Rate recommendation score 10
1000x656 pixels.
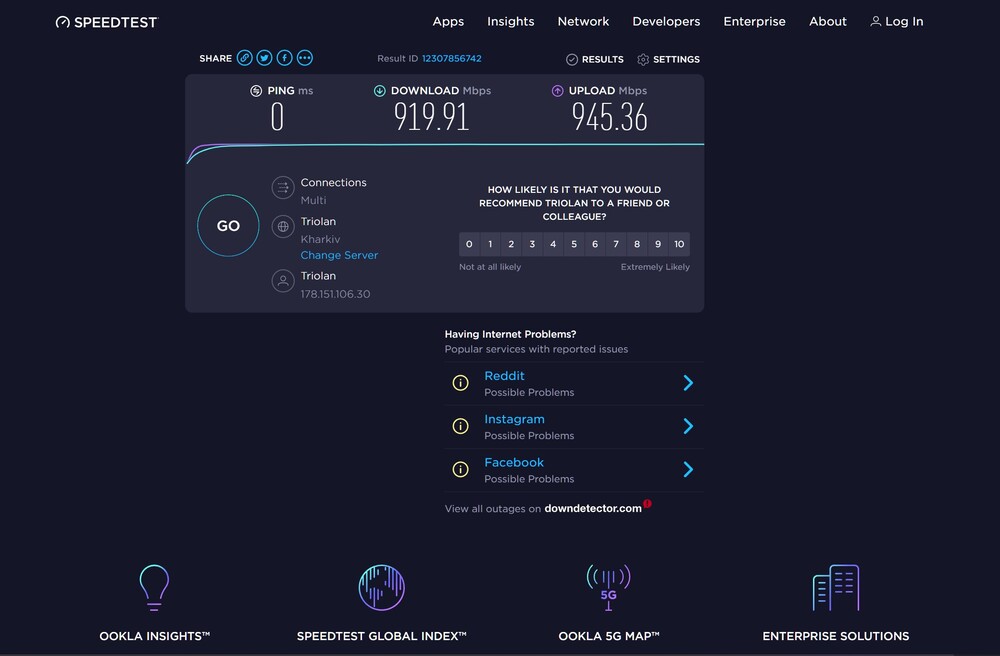click(679, 244)
